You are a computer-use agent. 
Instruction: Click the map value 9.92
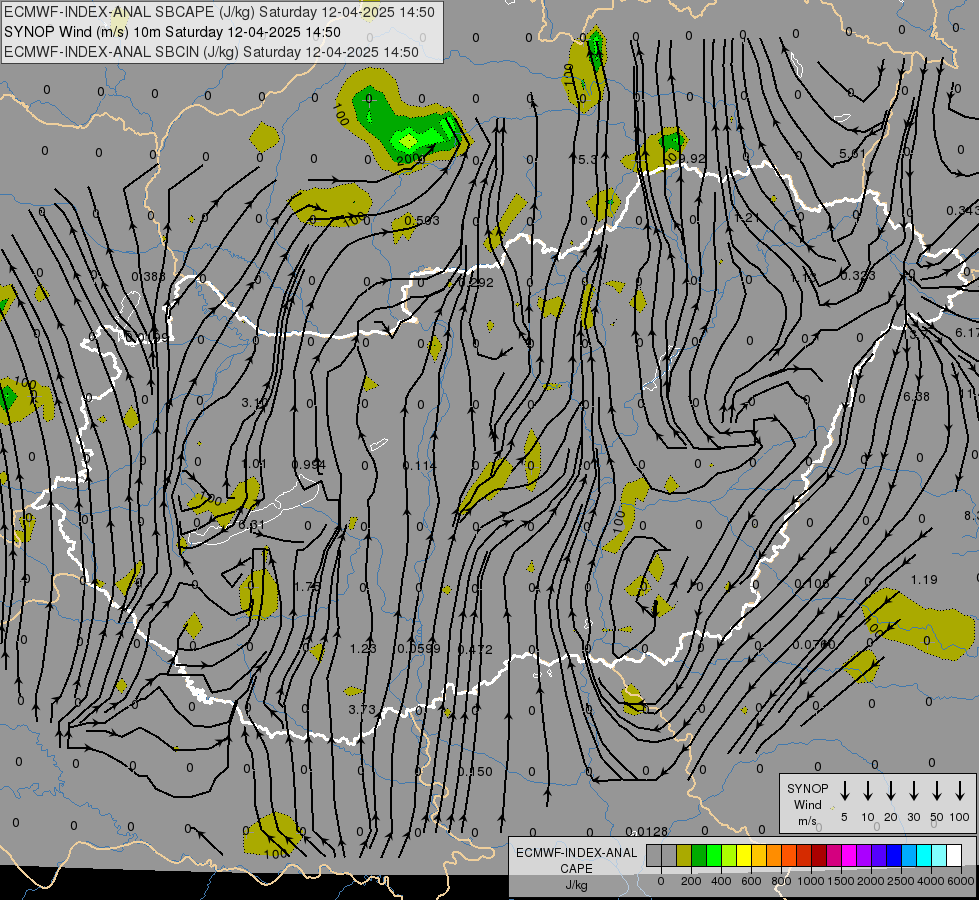point(692,159)
